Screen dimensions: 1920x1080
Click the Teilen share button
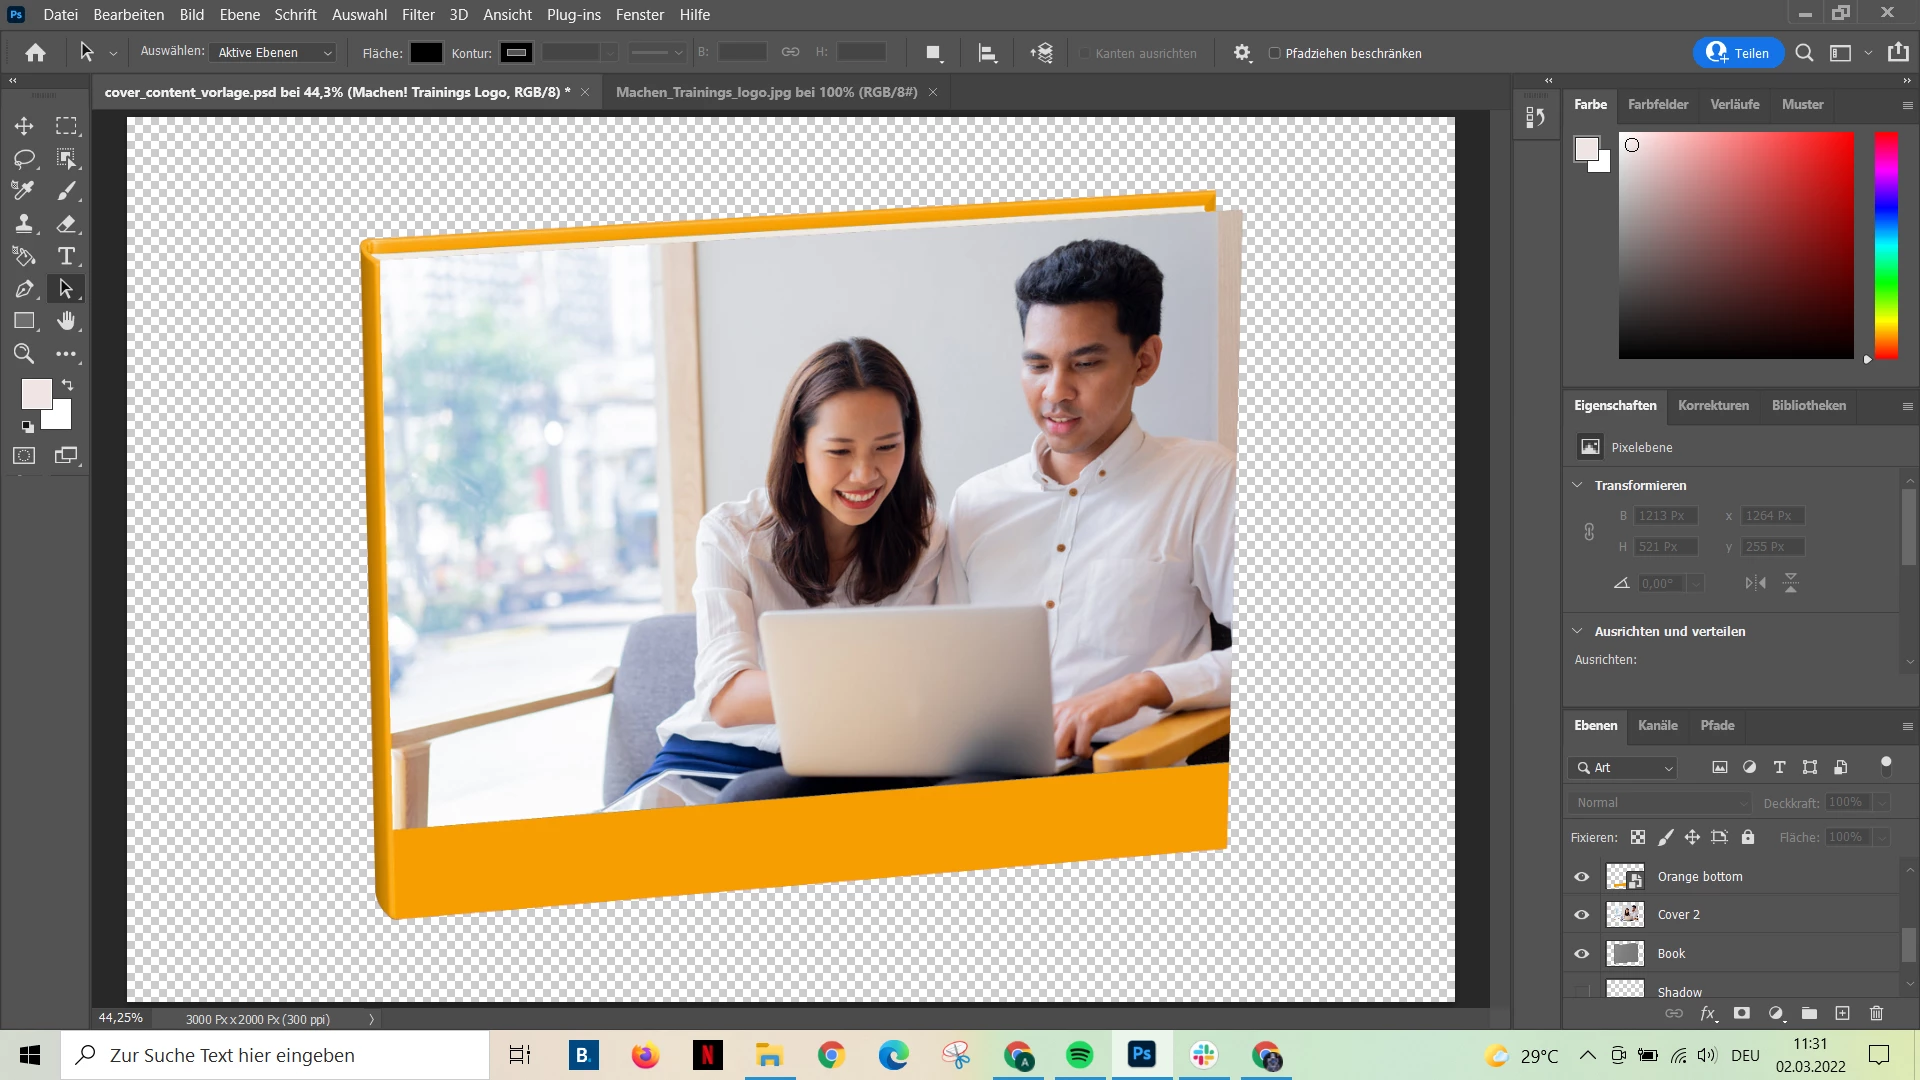point(1738,53)
